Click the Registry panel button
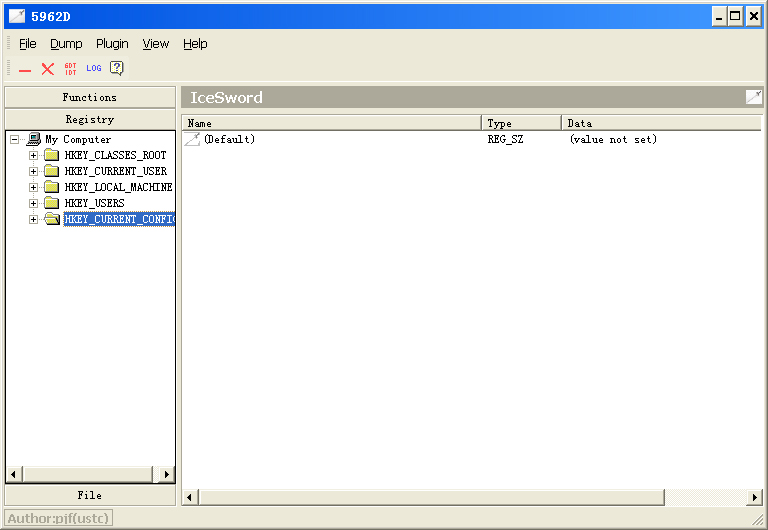This screenshot has width=768, height=530. [90, 119]
